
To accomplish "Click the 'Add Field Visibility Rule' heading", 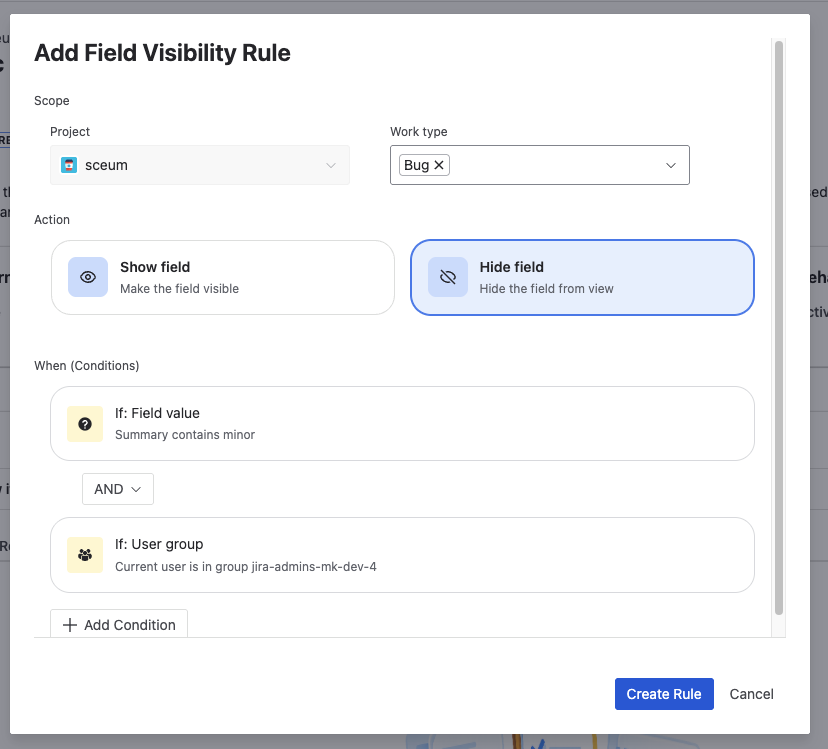I will click(x=163, y=53).
